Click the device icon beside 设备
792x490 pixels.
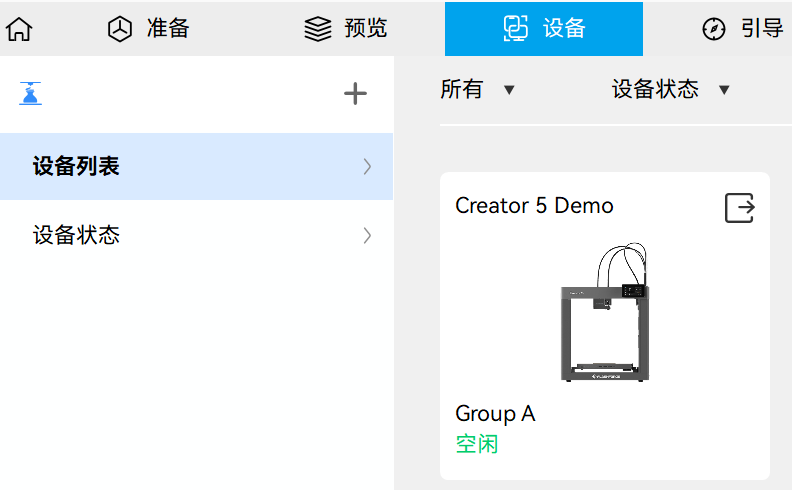pos(515,28)
